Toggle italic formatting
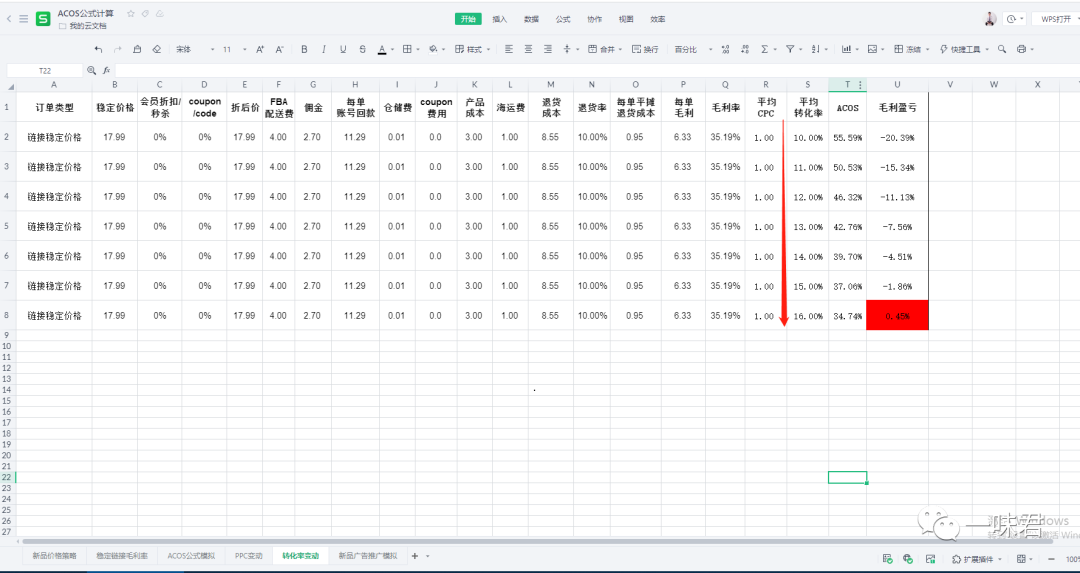 pyautogui.click(x=323, y=49)
